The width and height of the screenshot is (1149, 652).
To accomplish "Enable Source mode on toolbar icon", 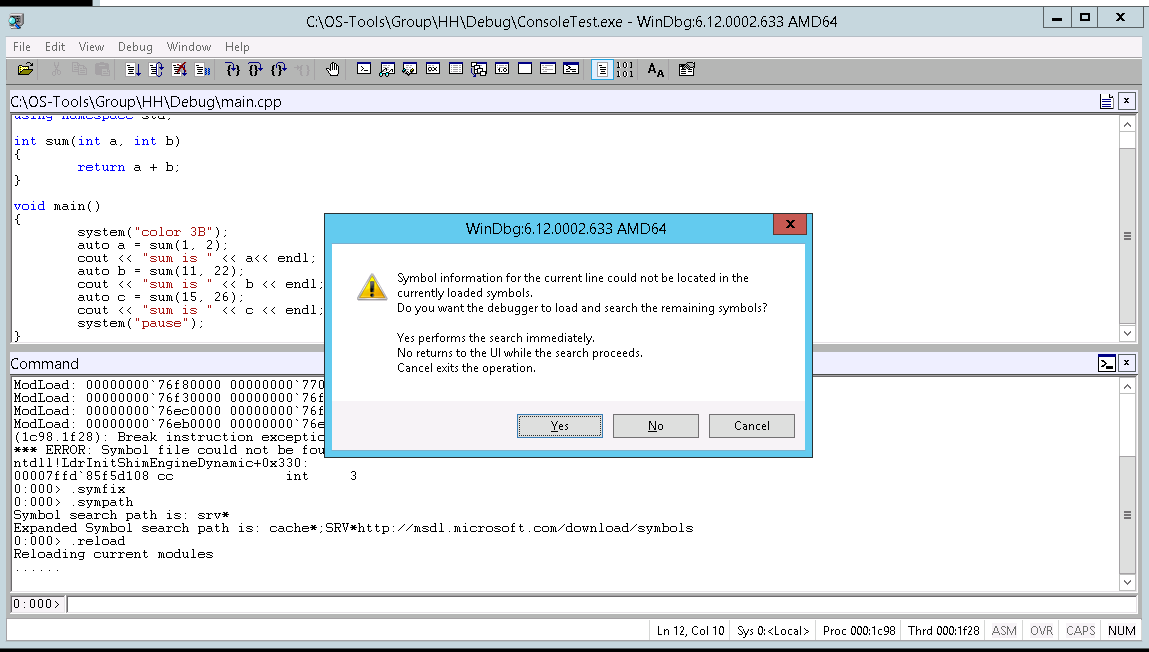I will point(602,70).
